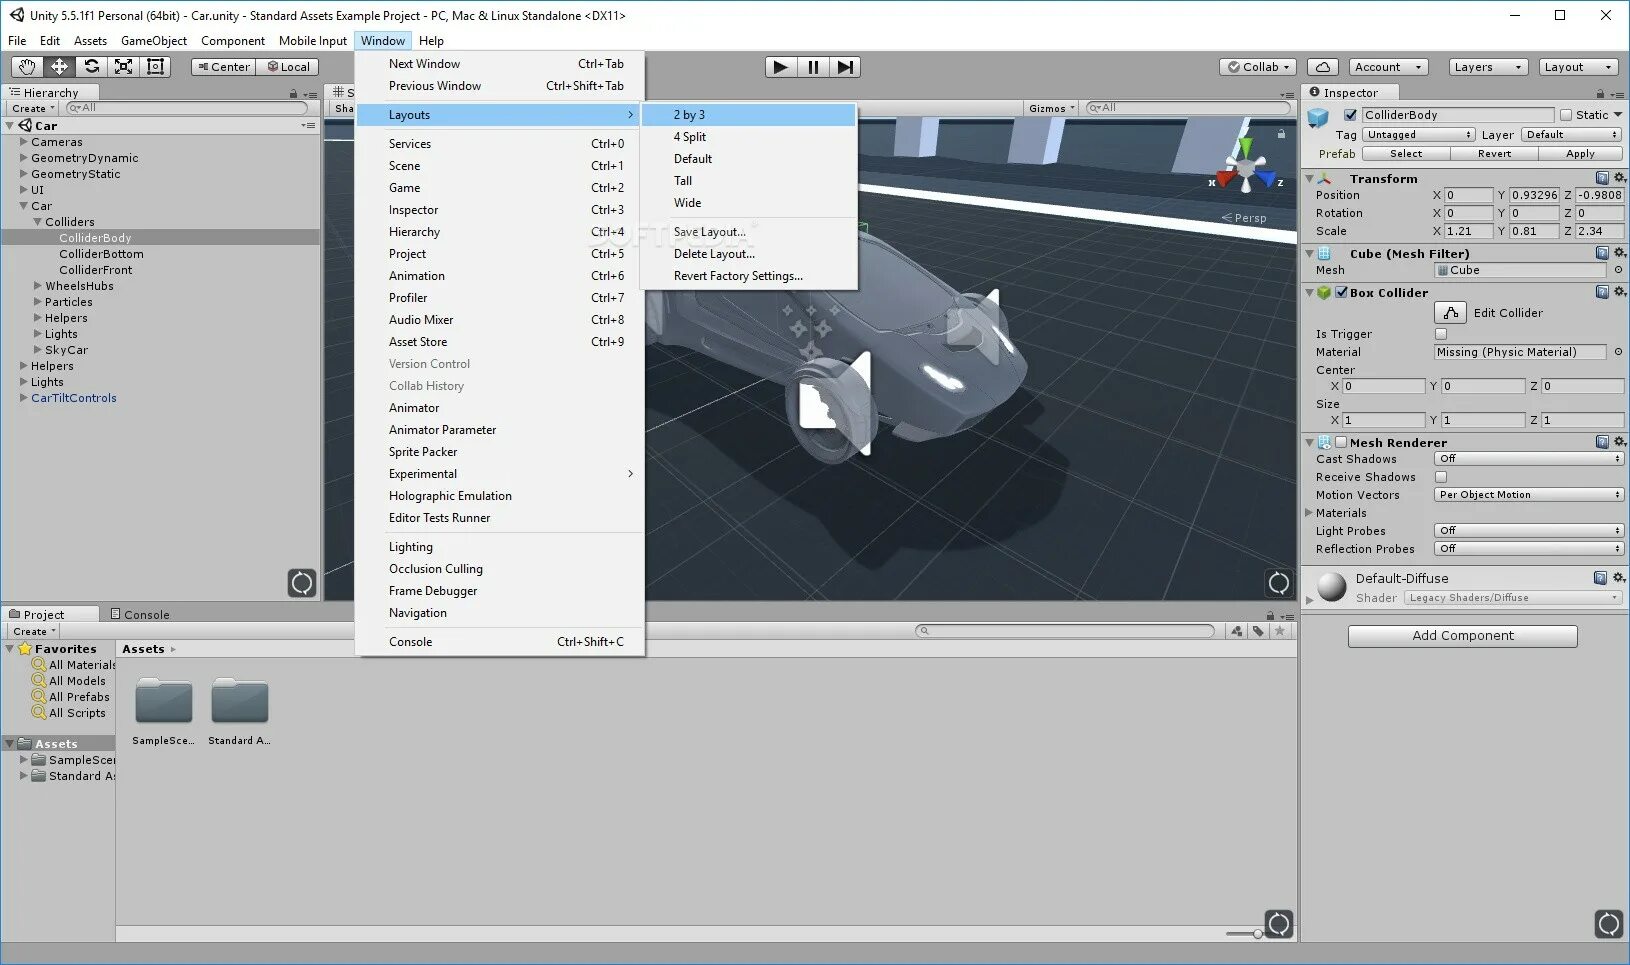Open the Transform component gear menu
Image resolution: width=1630 pixels, height=965 pixels.
[x=1619, y=178]
